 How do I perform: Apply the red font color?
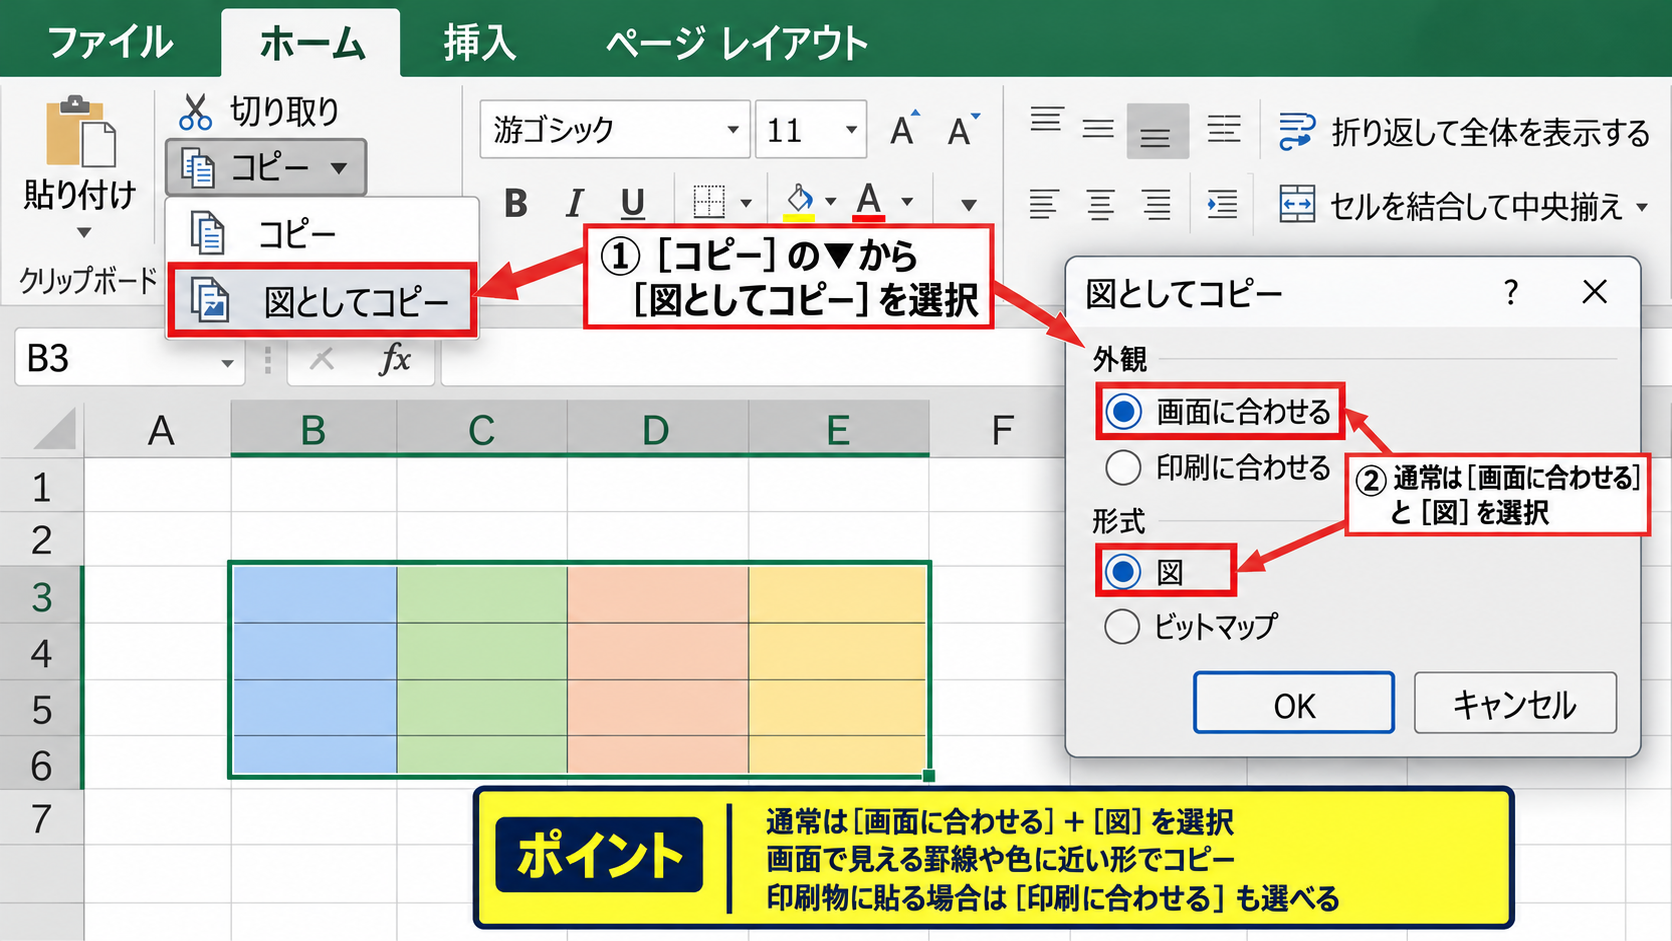869,201
